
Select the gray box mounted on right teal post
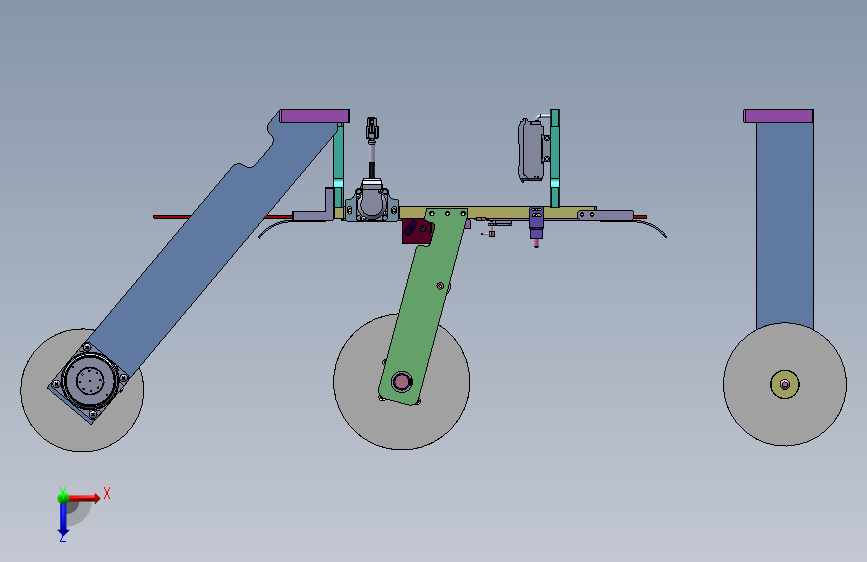530,150
